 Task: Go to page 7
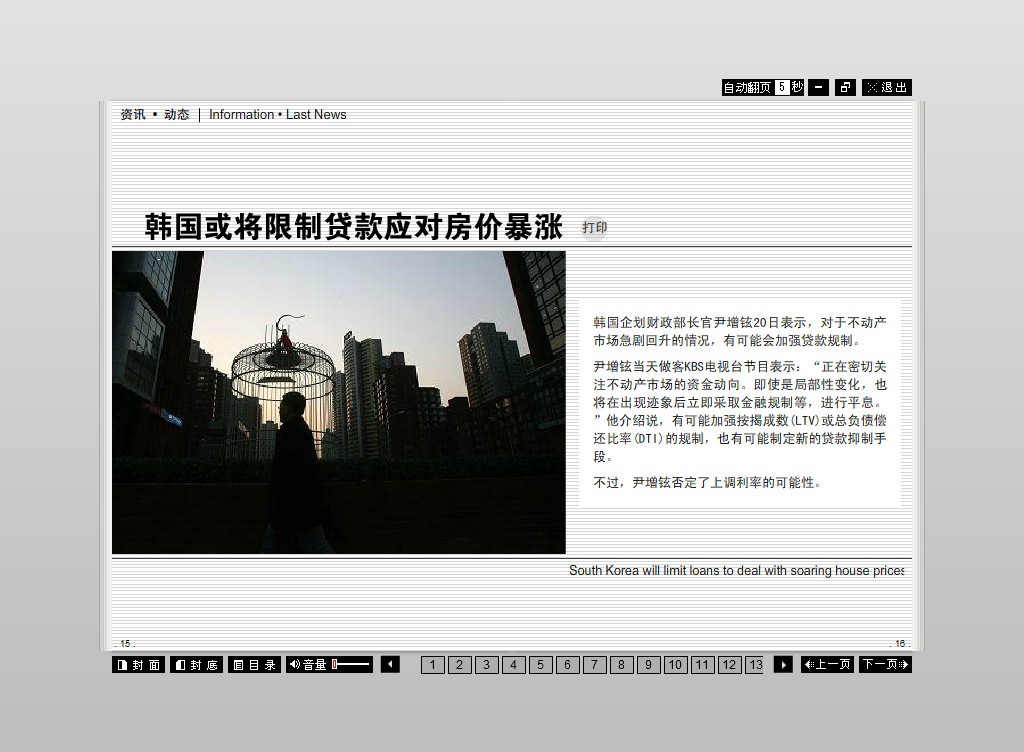[594, 665]
